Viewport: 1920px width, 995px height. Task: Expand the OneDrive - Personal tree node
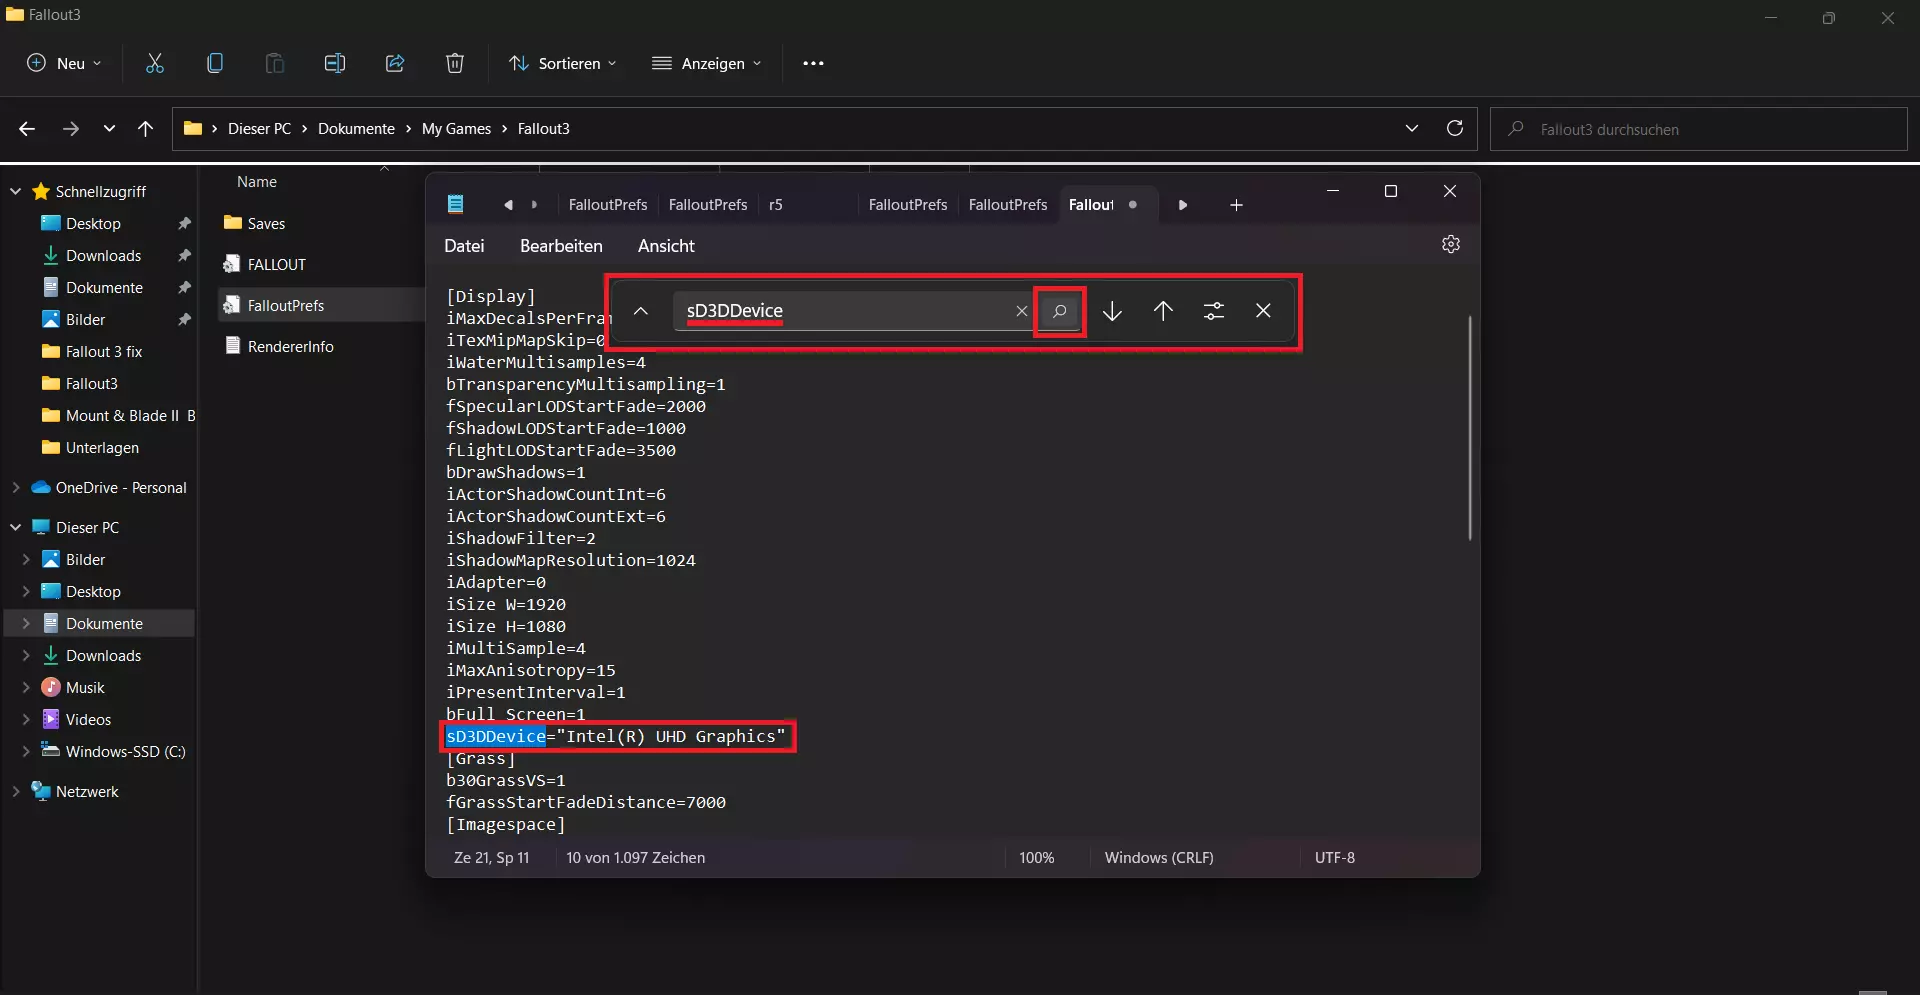tap(16, 488)
